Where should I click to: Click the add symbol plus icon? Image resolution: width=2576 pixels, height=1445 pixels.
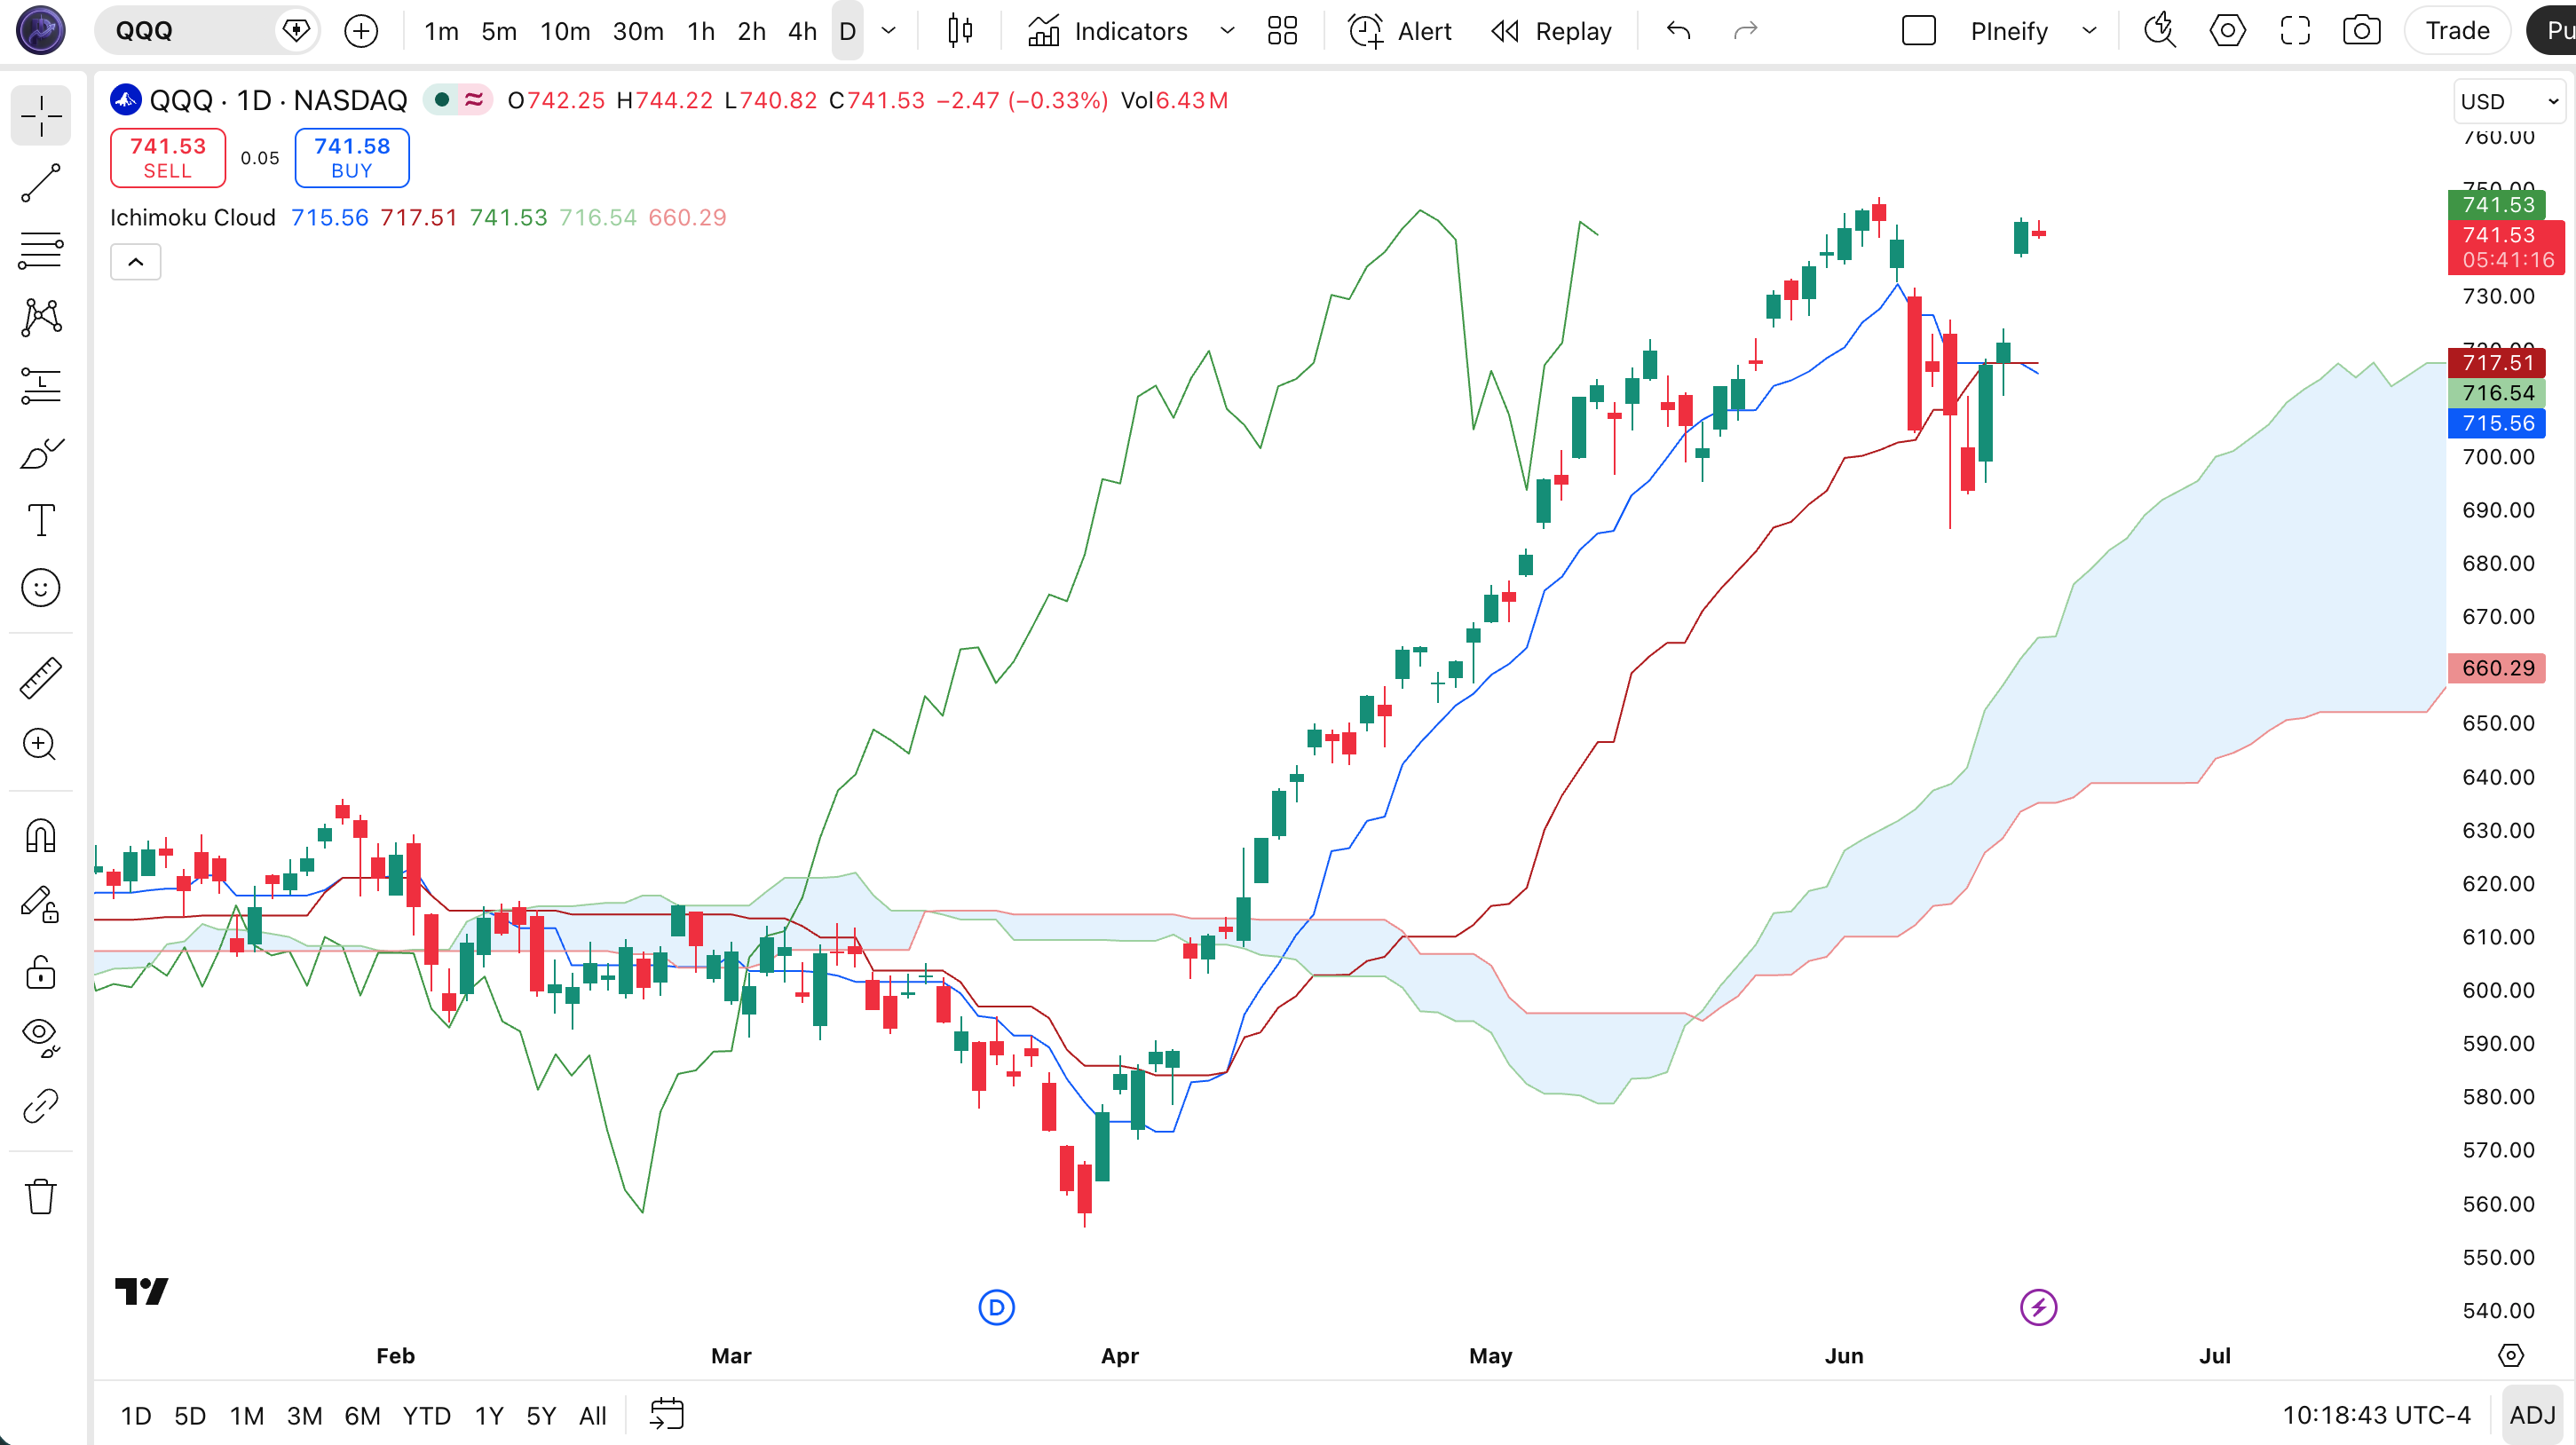(361, 31)
